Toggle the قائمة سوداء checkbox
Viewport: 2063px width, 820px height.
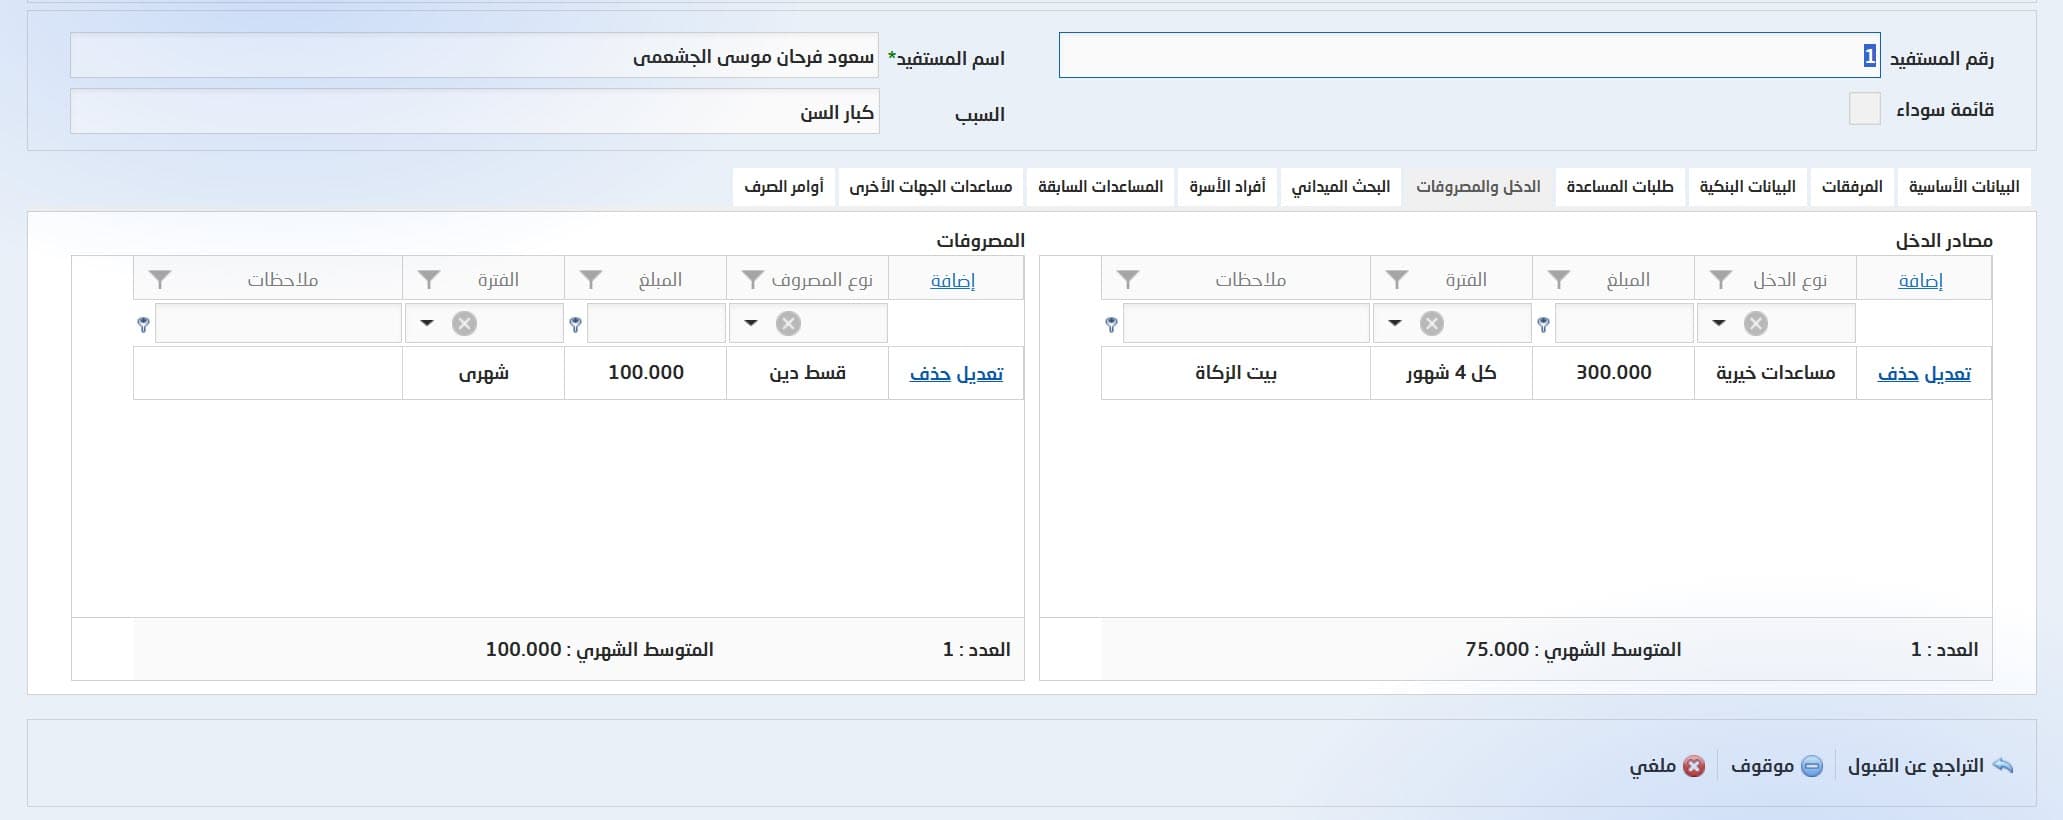click(x=1865, y=109)
